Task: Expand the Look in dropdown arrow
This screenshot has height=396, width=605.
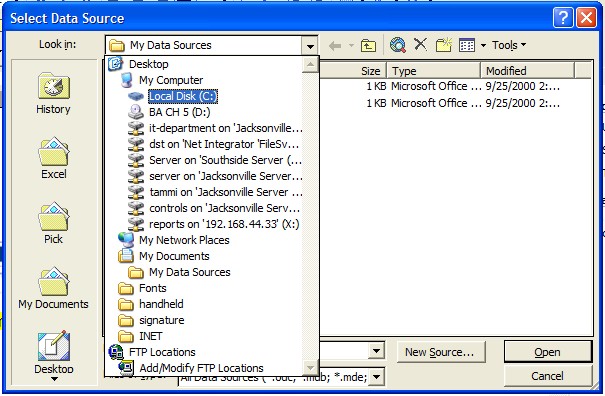Action: point(310,46)
